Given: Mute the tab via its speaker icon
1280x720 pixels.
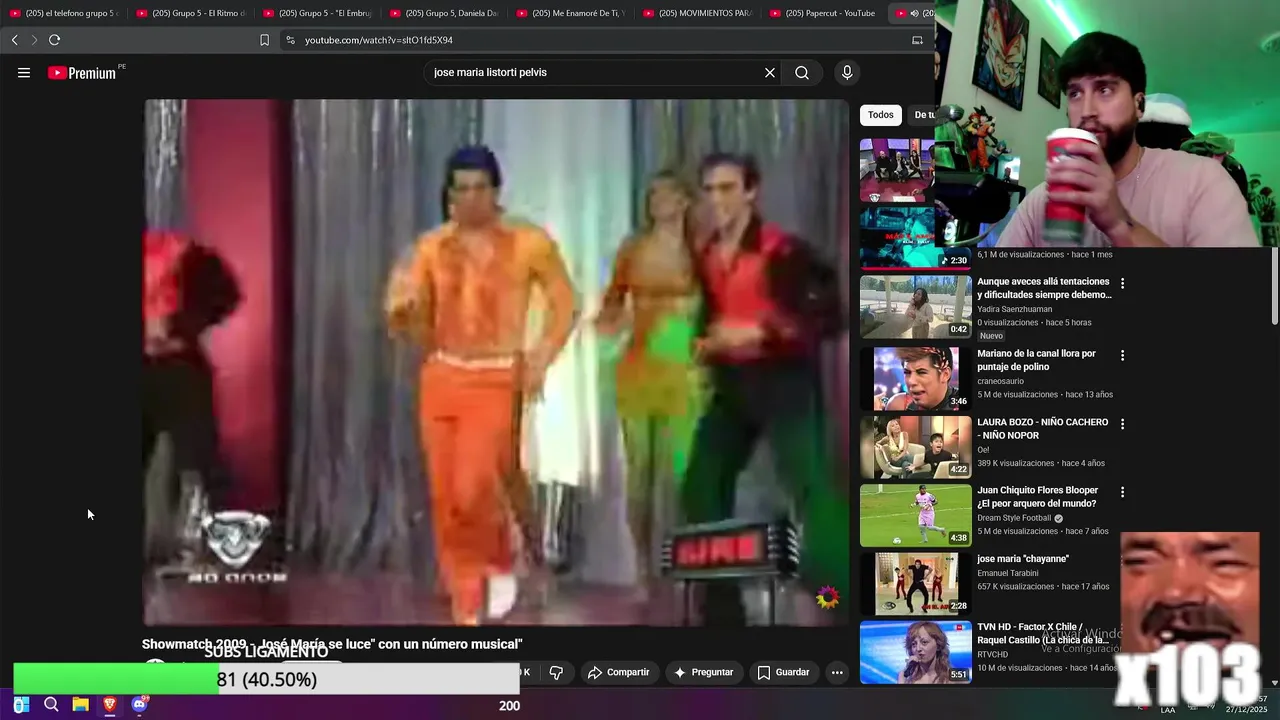Looking at the screenshot, I should (x=914, y=13).
